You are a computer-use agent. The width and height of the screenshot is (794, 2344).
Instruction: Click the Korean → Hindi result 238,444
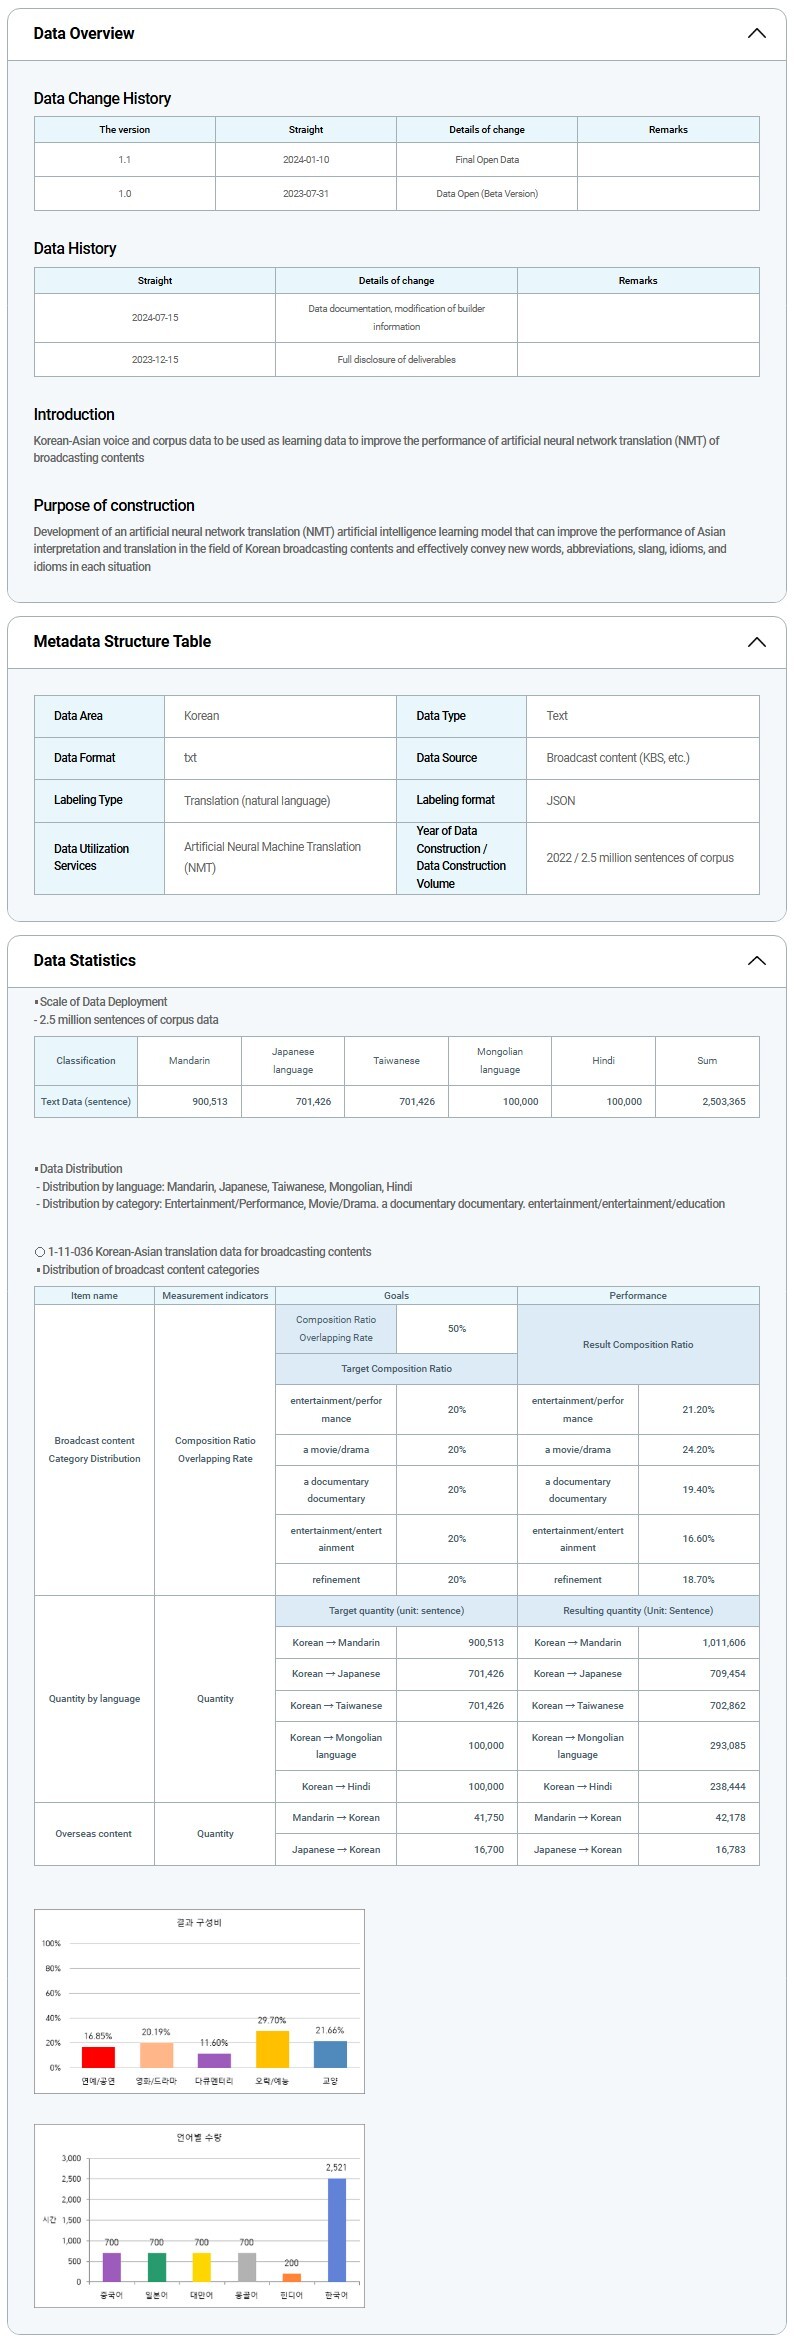click(x=727, y=1786)
